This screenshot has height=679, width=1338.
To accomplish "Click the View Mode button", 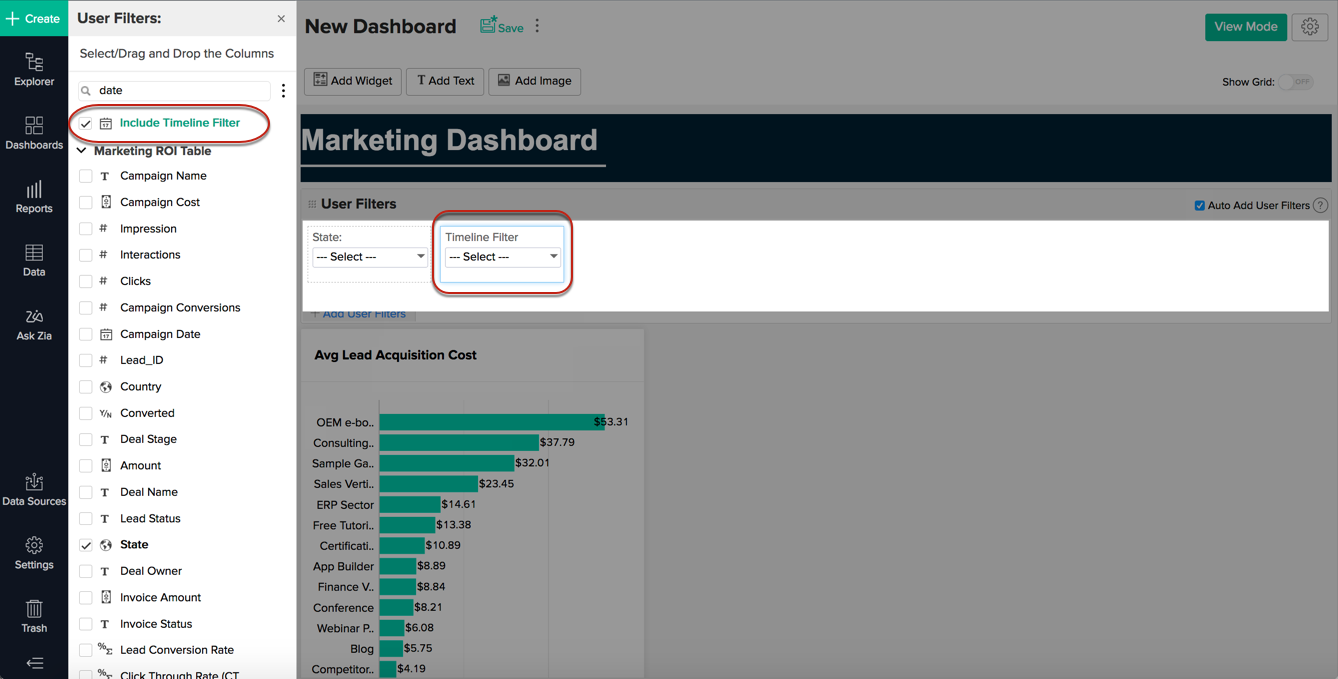I will click(1245, 27).
